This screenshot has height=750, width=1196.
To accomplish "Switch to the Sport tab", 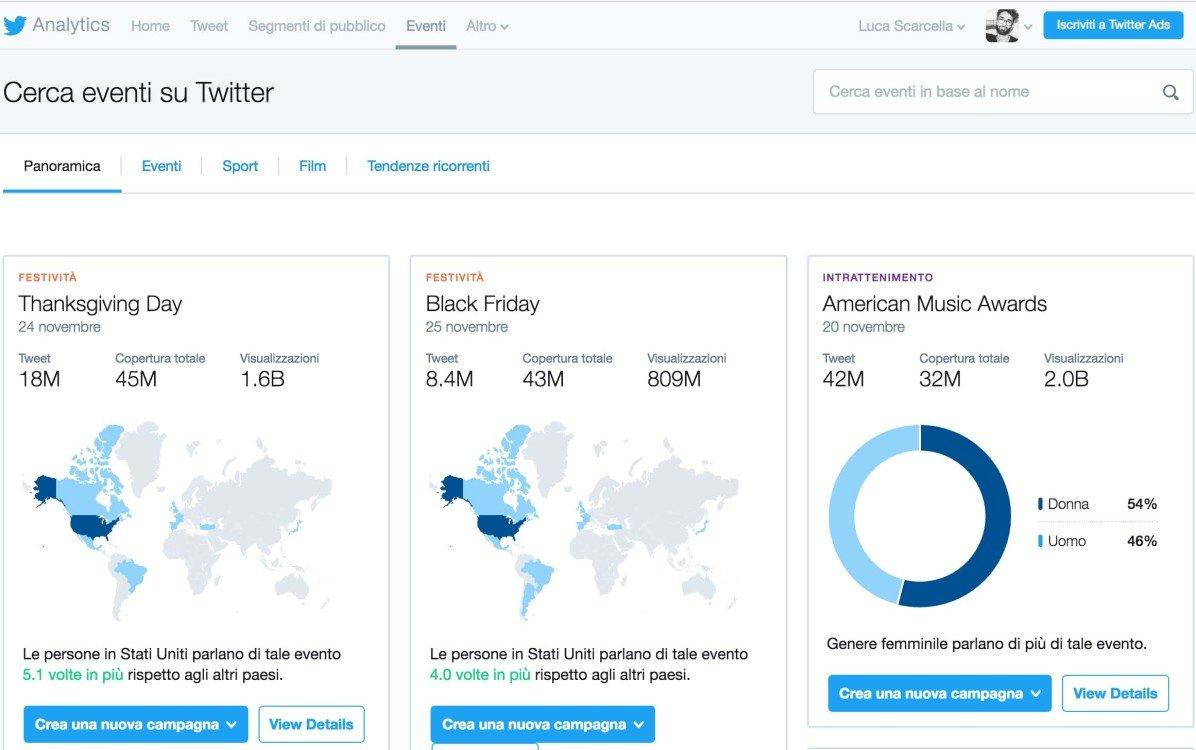I will tap(240, 166).
